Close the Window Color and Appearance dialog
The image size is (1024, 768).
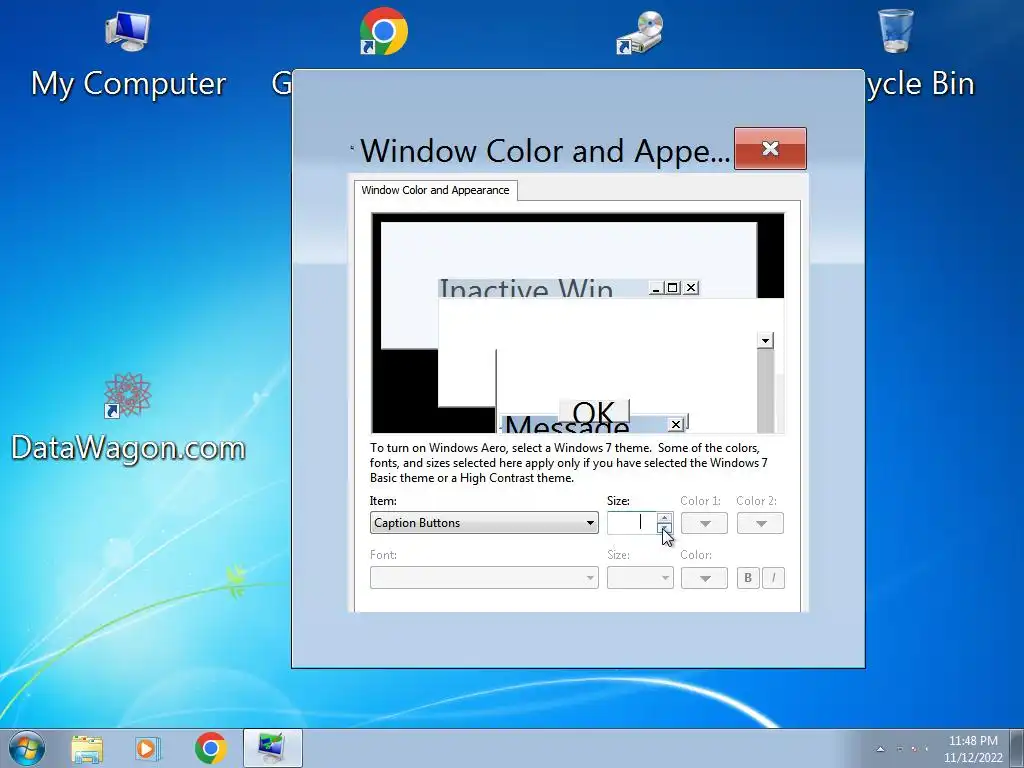point(770,149)
